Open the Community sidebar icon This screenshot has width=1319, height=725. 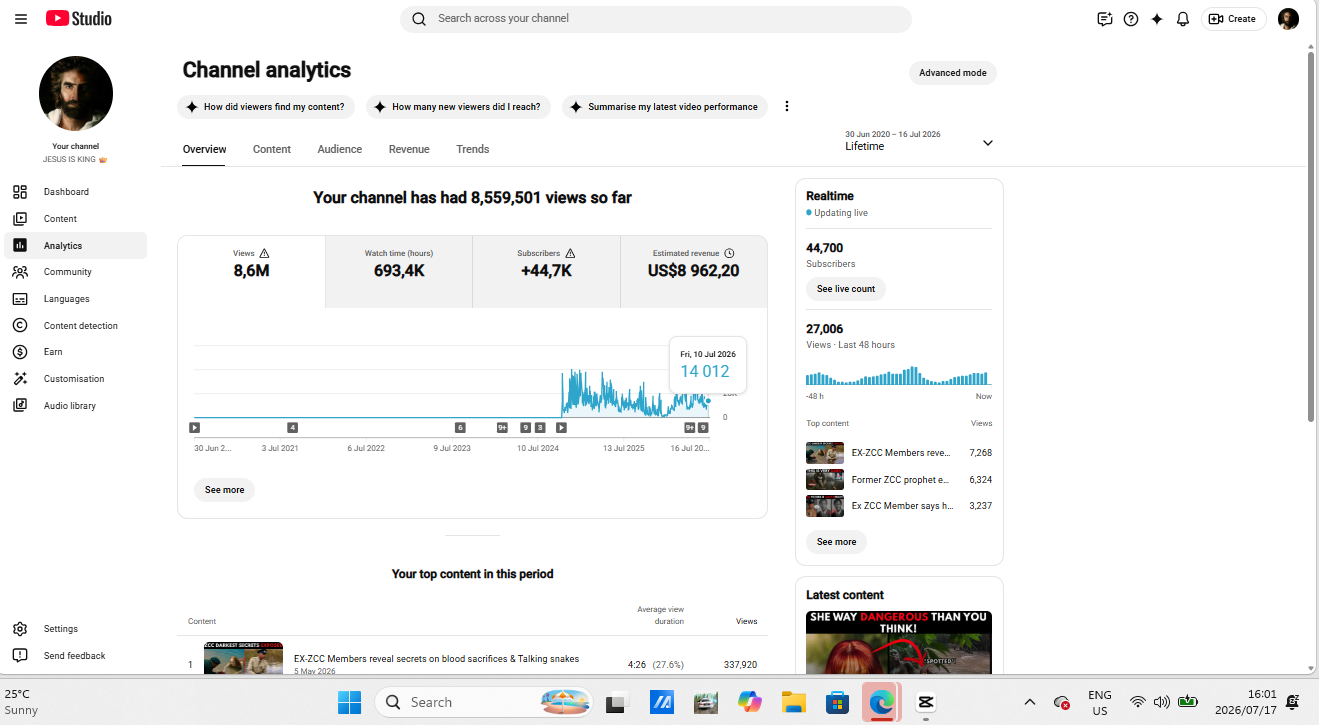click(x=20, y=272)
